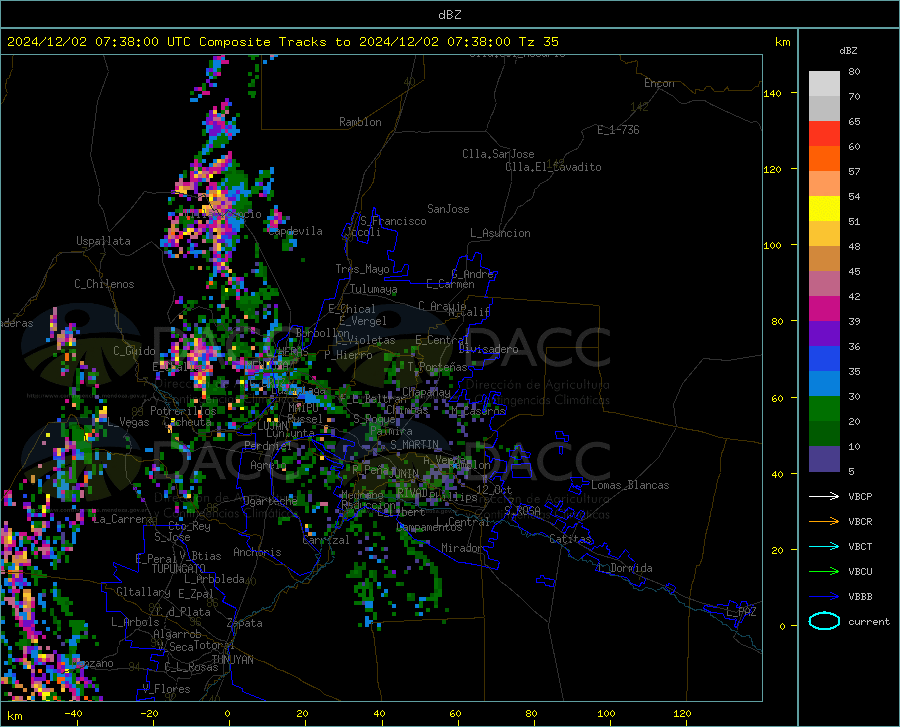This screenshot has height=727, width=900.
Task: Click the 'Potrerillos' map label
Action: click(183, 411)
